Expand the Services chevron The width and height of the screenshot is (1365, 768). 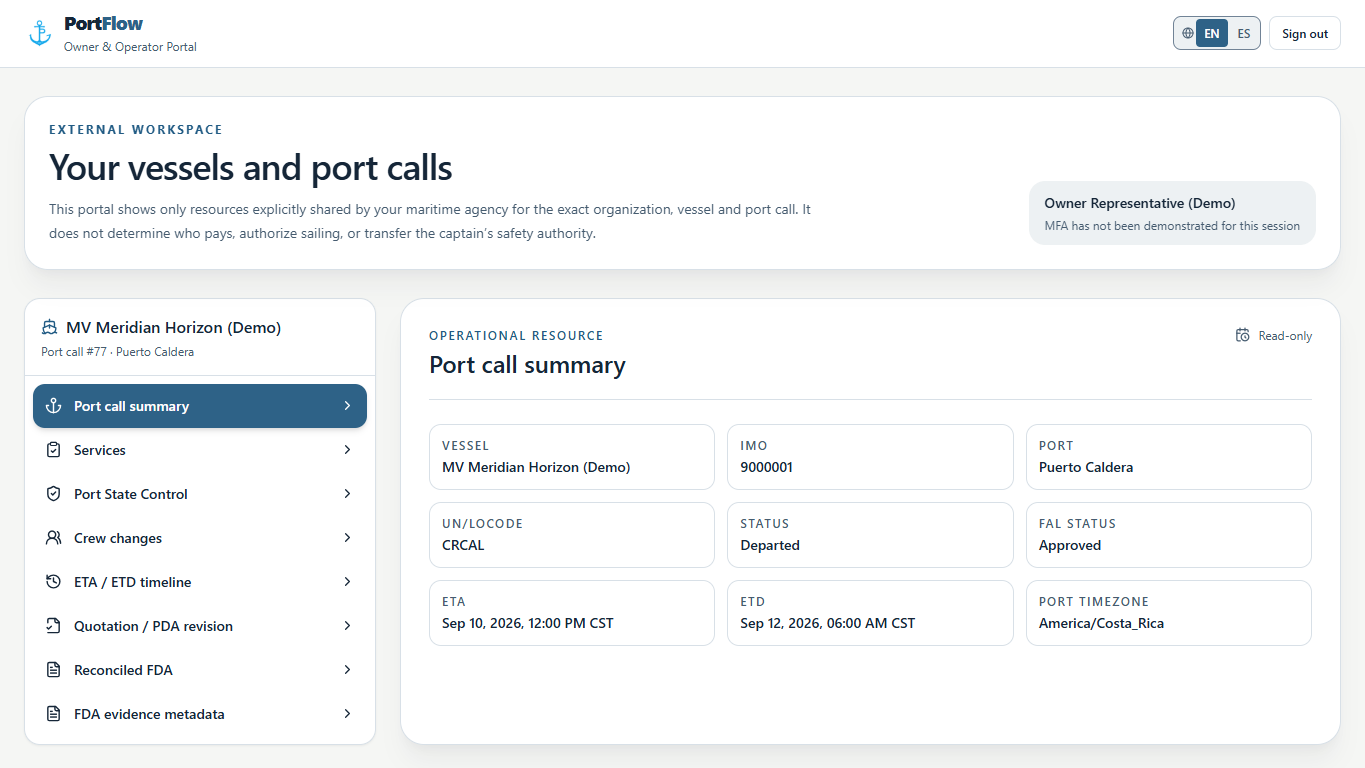pyautogui.click(x=347, y=450)
